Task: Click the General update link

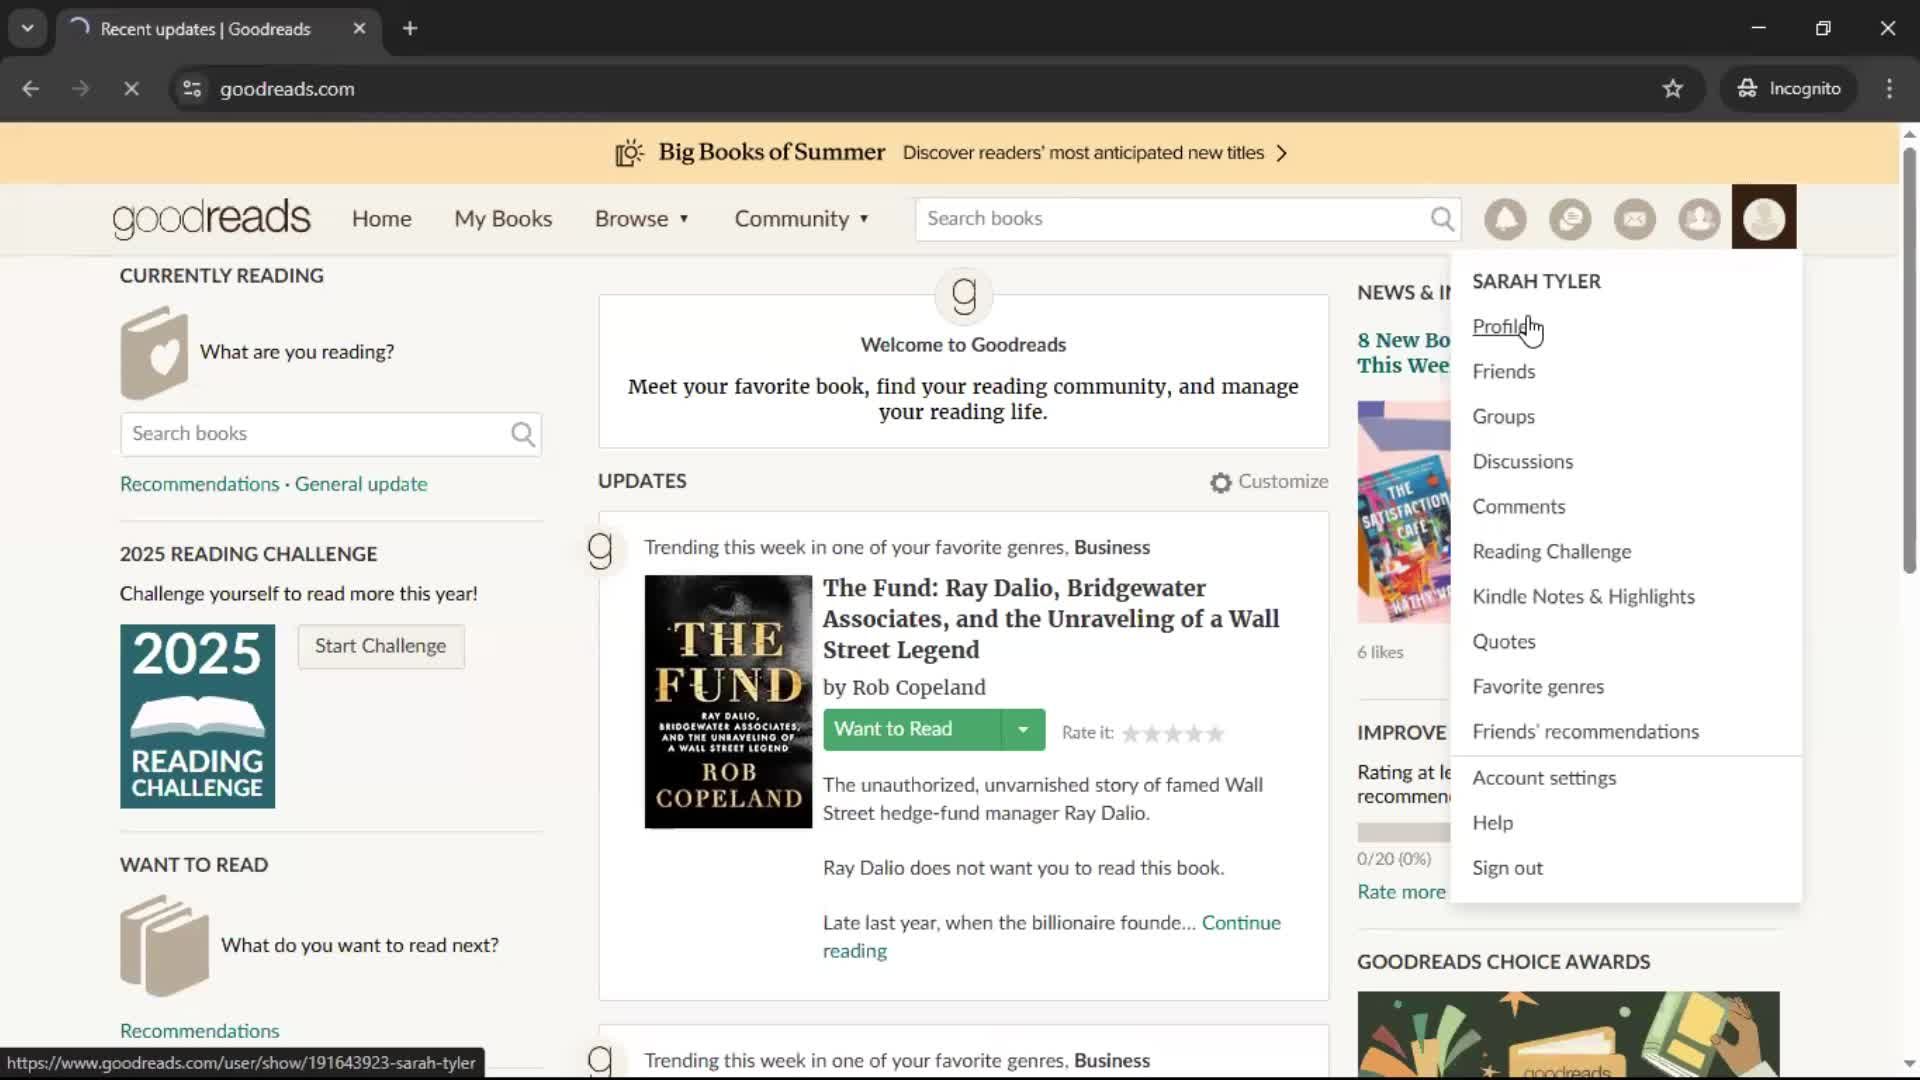Action: pos(361,484)
